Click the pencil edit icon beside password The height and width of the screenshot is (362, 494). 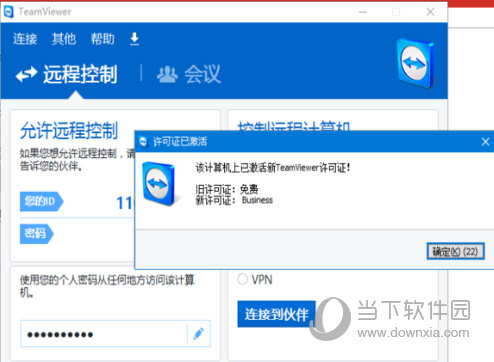coord(199,334)
